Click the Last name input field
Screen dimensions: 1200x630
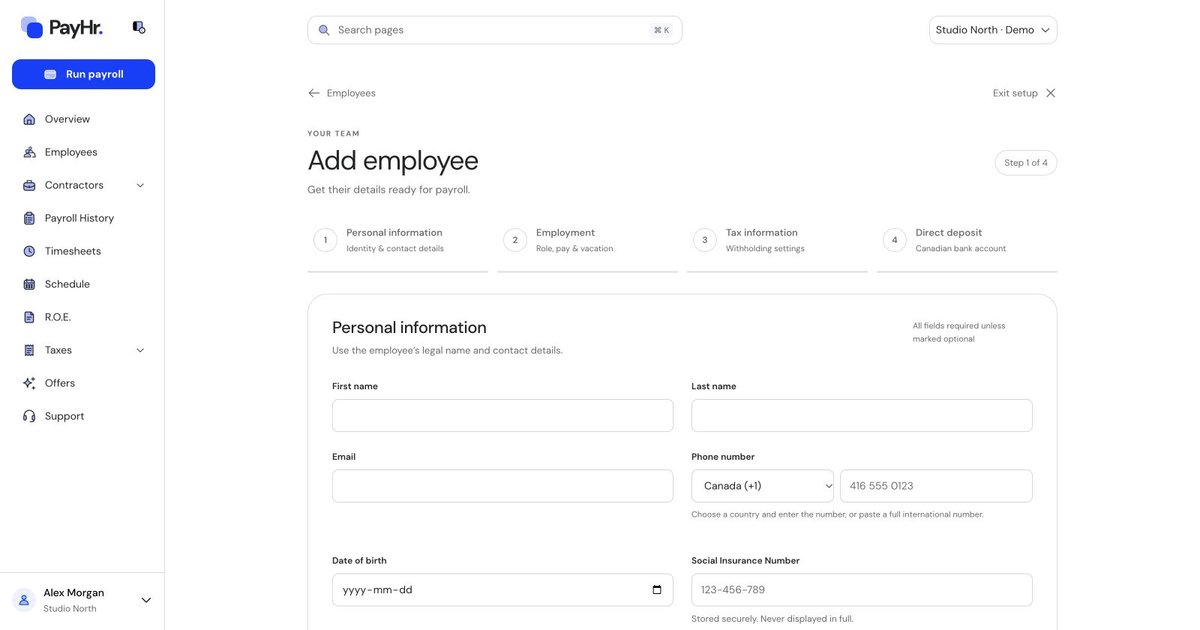click(x=862, y=416)
